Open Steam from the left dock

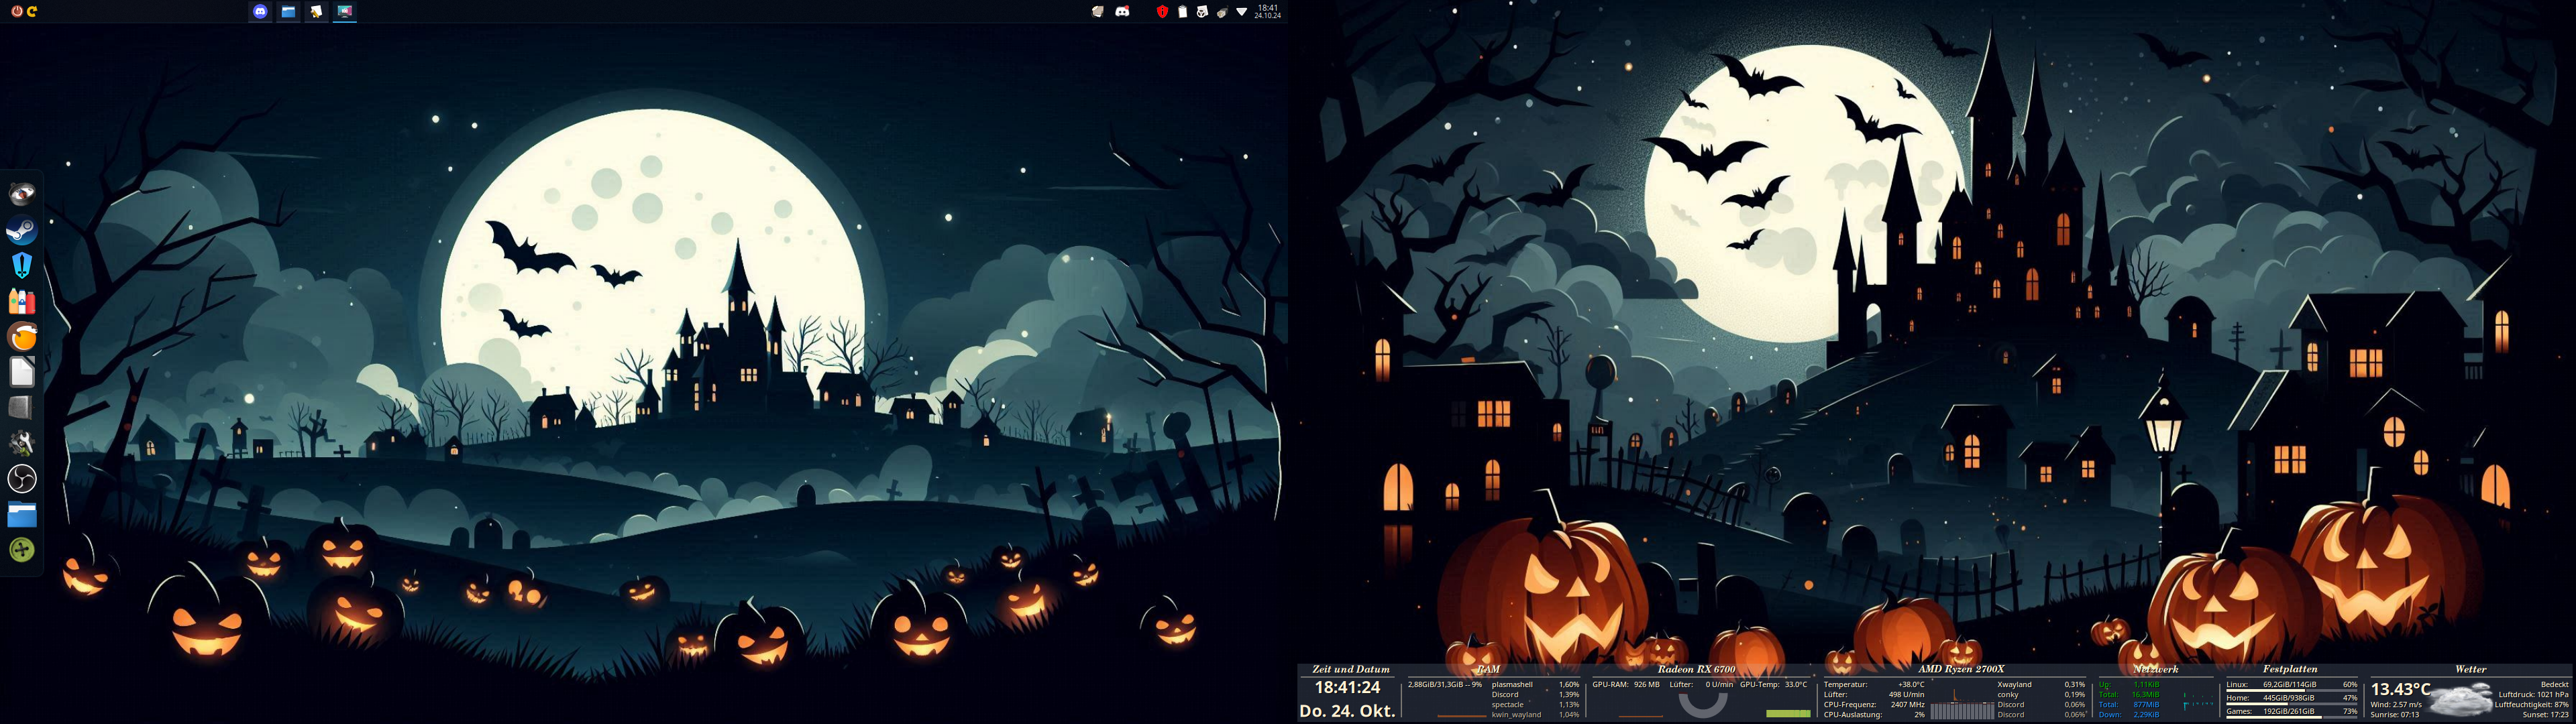[22, 231]
